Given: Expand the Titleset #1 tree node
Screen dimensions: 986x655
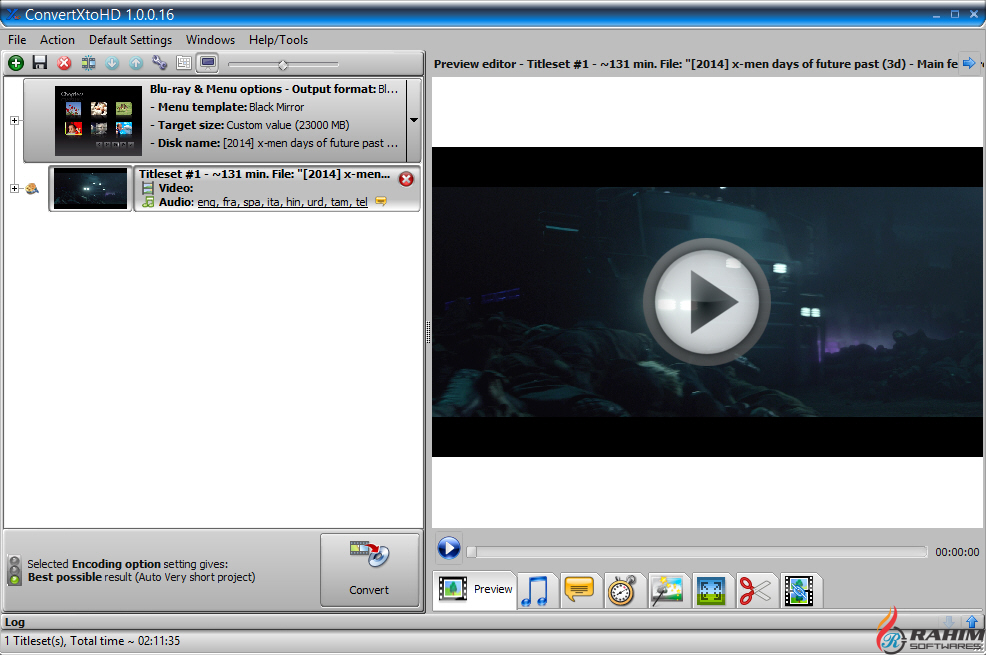Looking at the screenshot, I should click(x=14, y=188).
